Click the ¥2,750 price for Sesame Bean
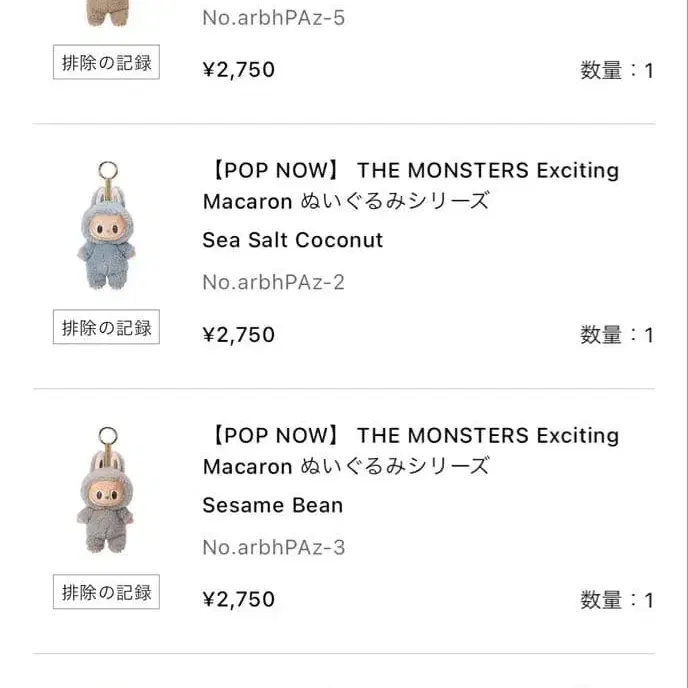Image resolution: width=688 pixels, height=688 pixels. click(238, 600)
